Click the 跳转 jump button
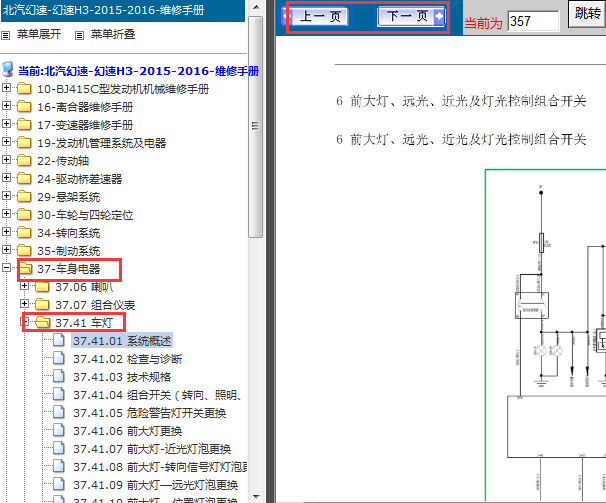The image size is (606, 503). tap(587, 14)
